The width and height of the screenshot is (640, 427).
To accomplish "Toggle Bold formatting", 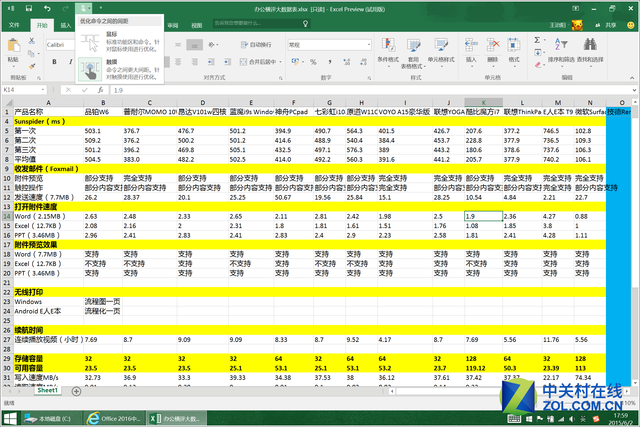I will click(x=54, y=62).
